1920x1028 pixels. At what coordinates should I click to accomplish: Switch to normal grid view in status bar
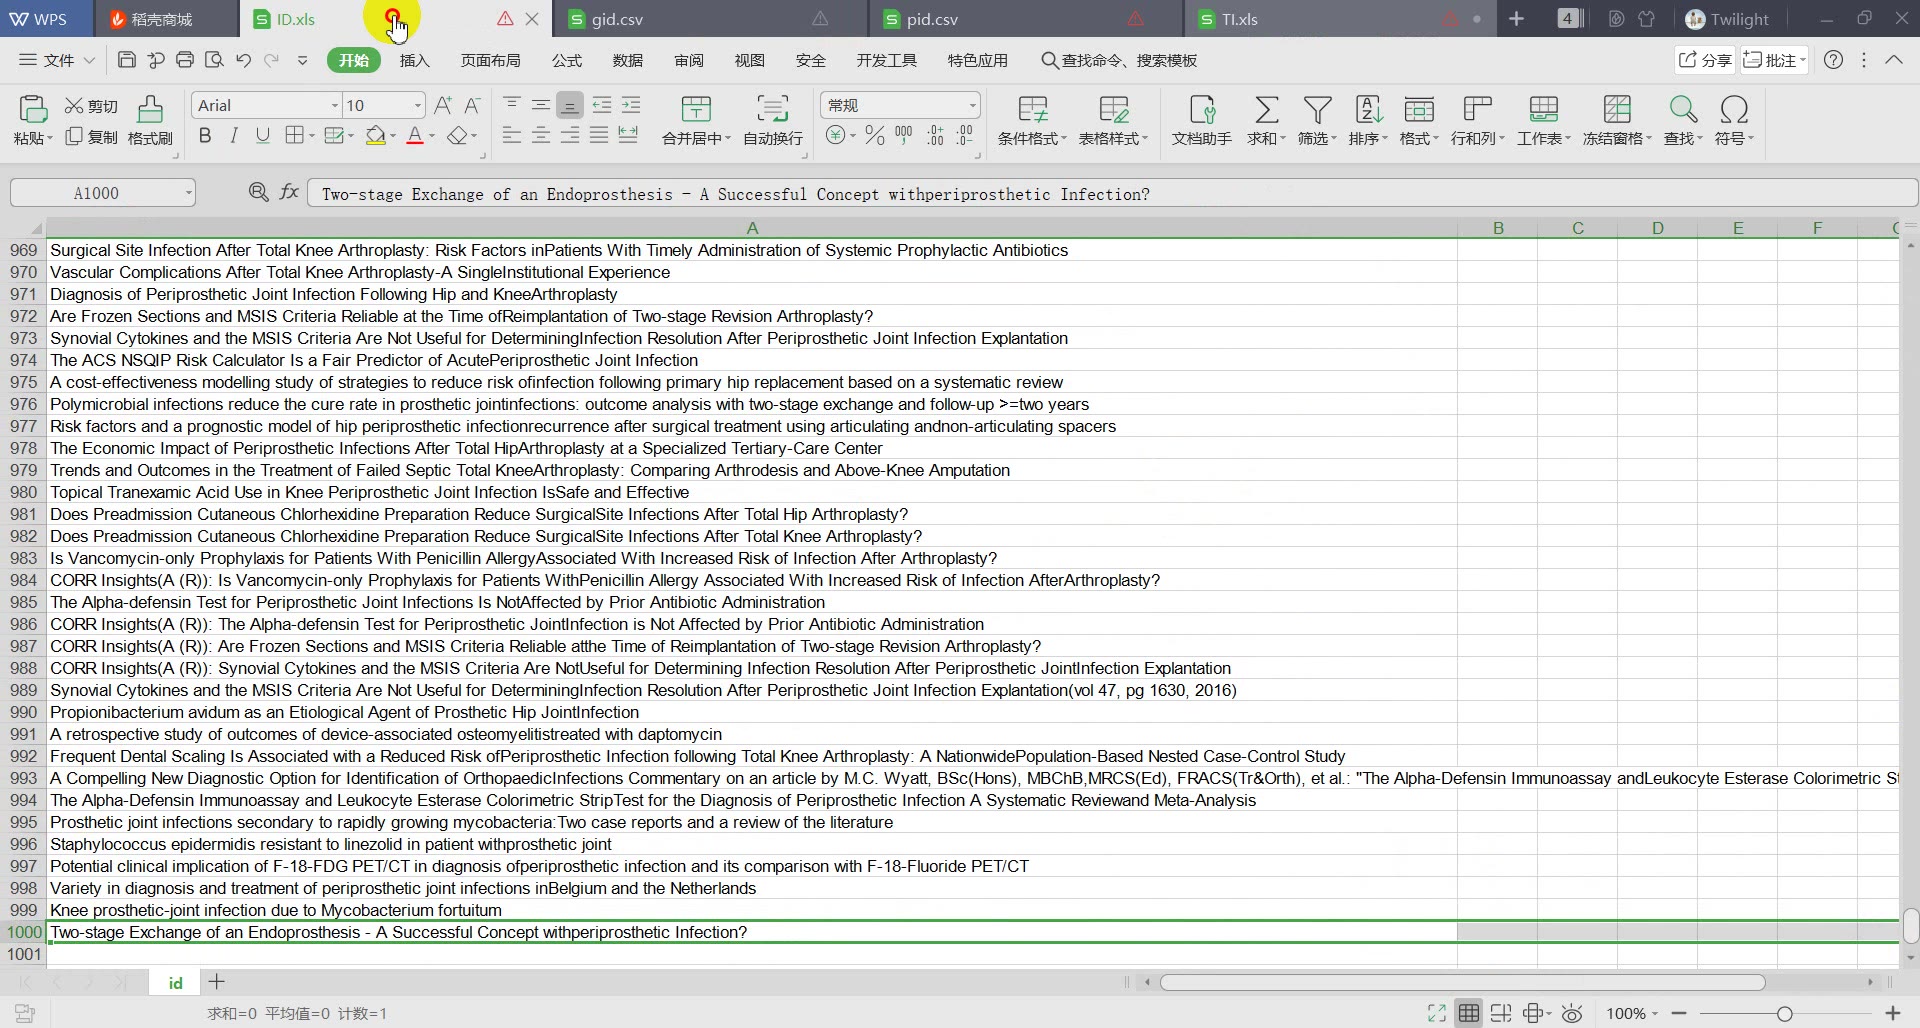(1468, 1013)
